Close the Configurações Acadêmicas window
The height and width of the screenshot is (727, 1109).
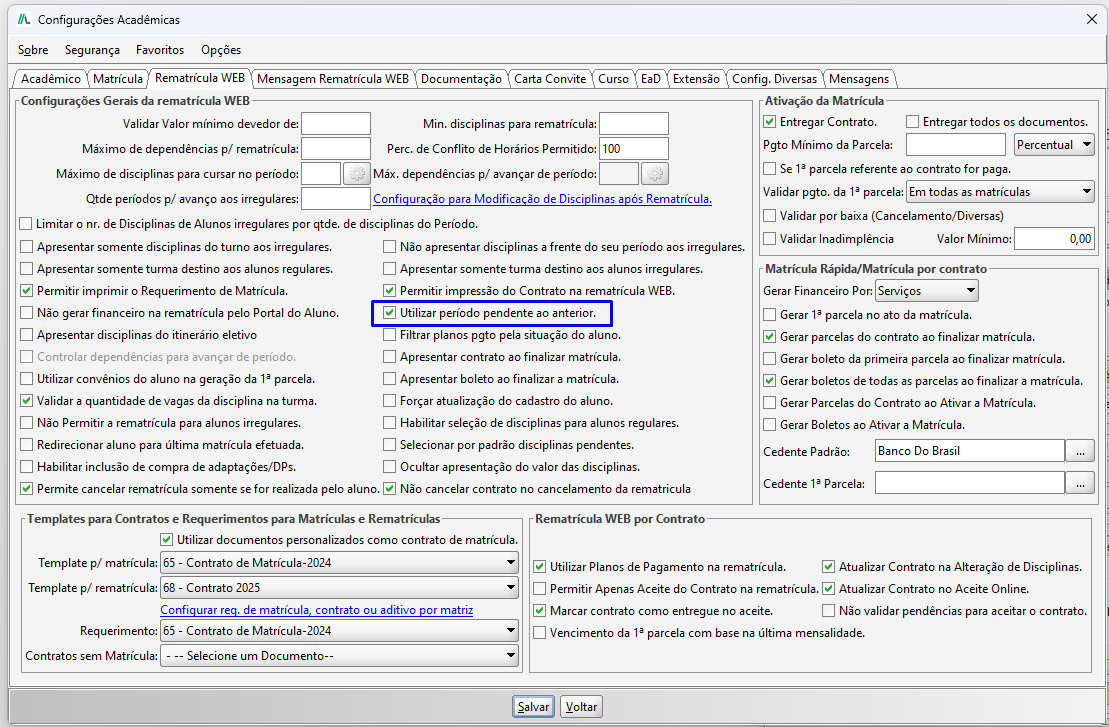coord(1091,19)
